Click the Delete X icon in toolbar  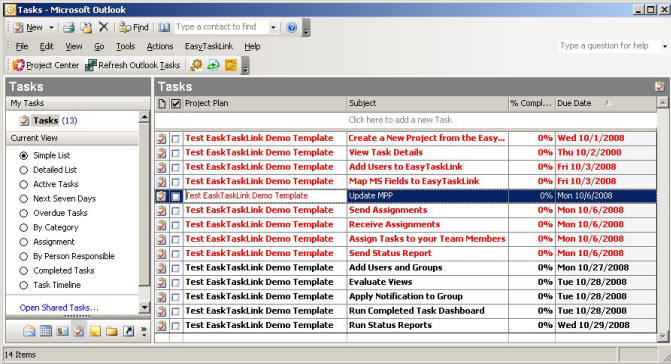(x=104, y=27)
